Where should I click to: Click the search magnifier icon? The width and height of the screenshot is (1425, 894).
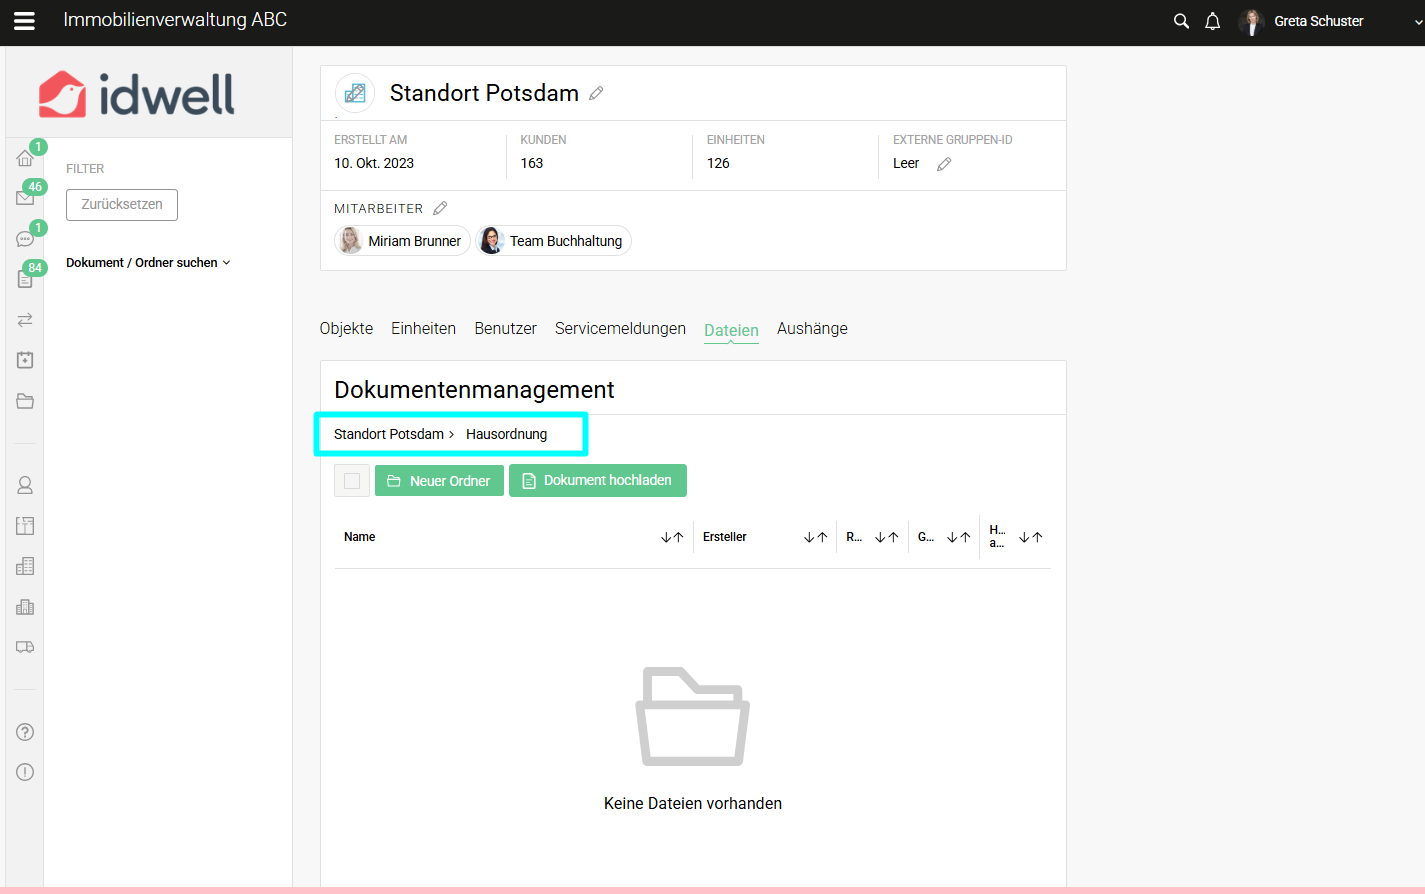1181,21
